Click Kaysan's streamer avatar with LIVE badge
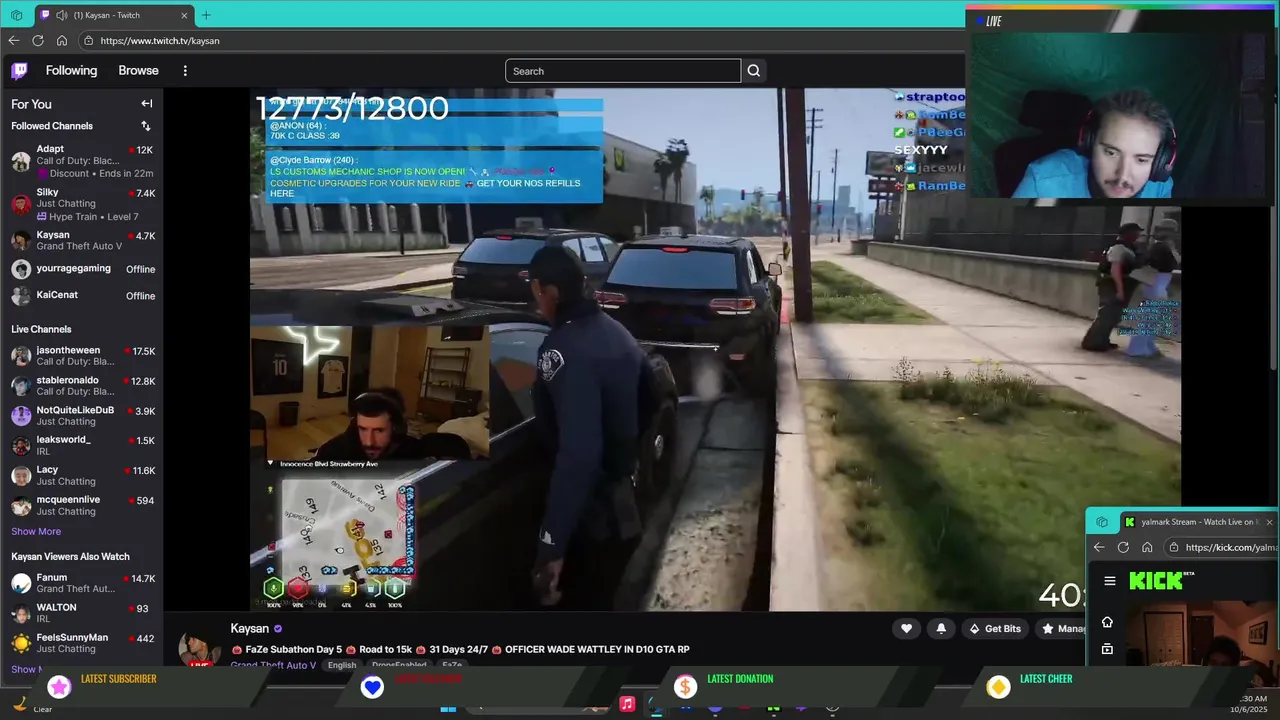The image size is (1280, 720). 199,648
